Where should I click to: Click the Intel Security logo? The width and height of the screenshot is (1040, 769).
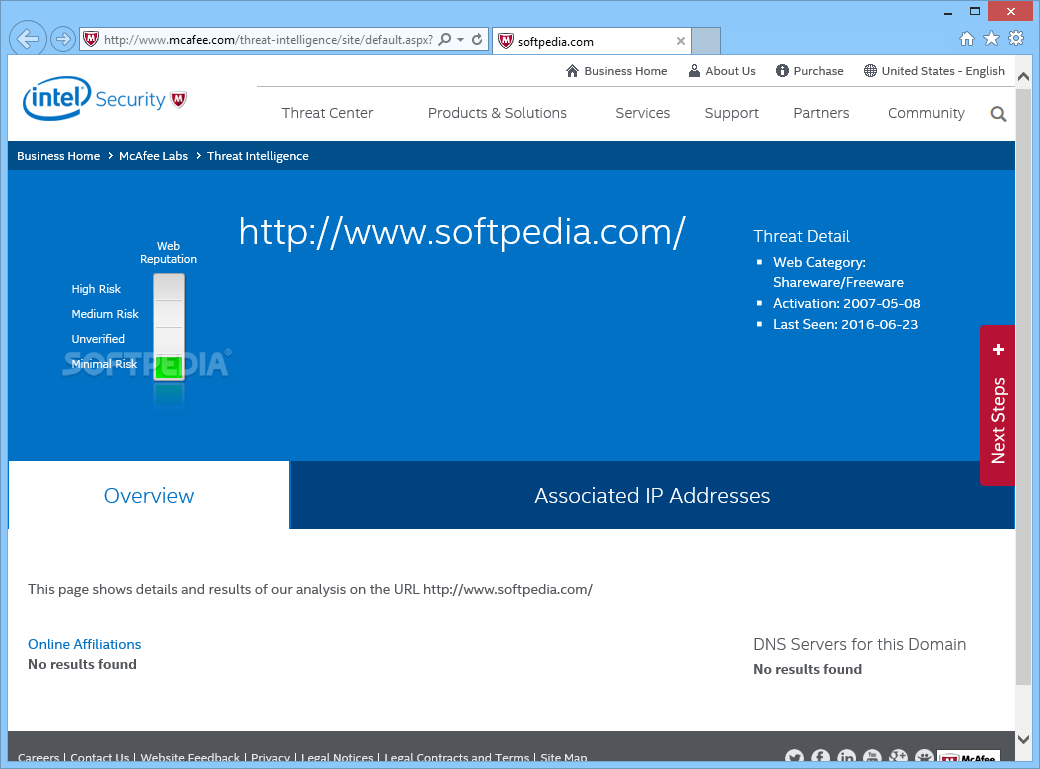[105, 99]
